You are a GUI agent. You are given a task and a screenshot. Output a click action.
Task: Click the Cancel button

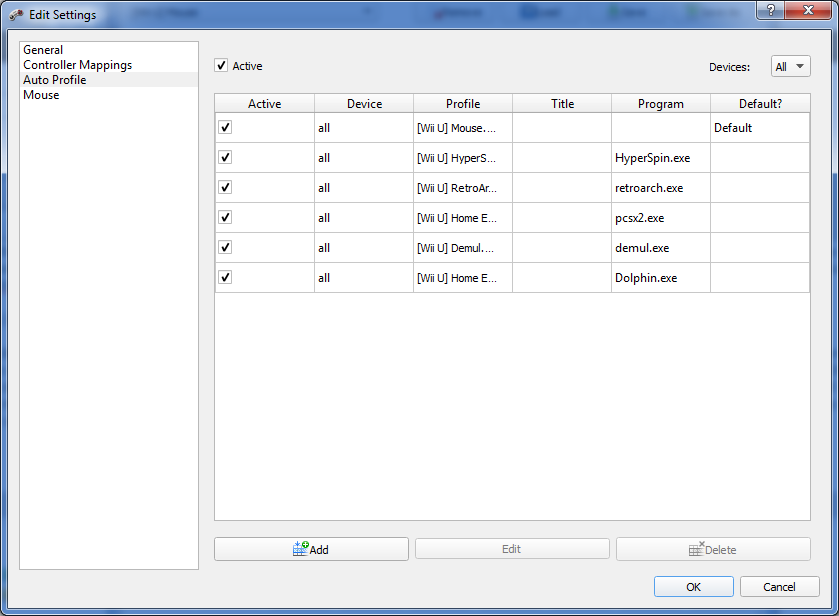point(779,587)
